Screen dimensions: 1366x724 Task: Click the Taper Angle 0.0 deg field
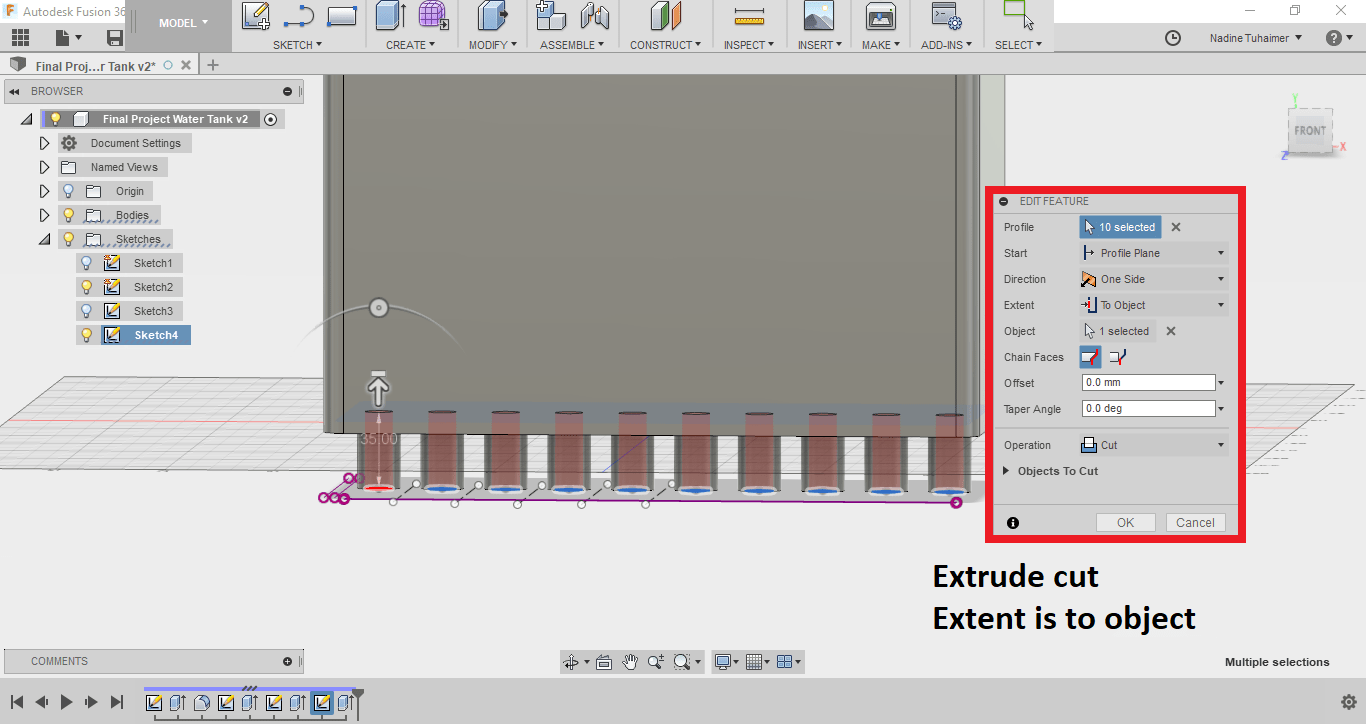point(1148,409)
